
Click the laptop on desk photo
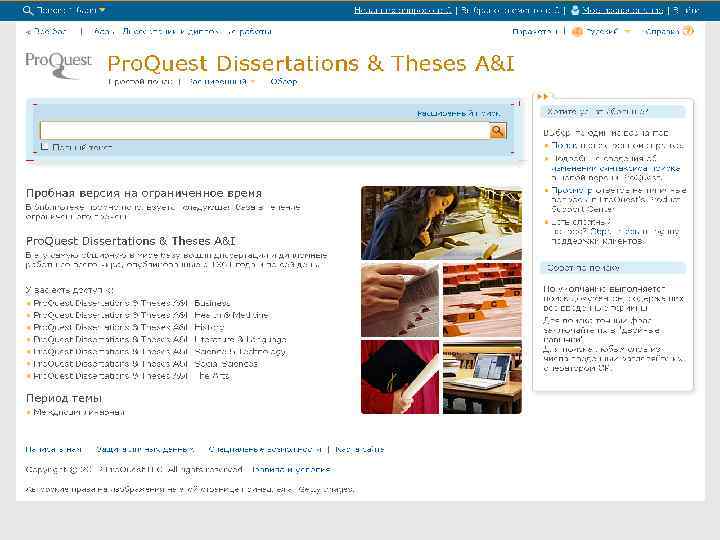(x=482, y=377)
